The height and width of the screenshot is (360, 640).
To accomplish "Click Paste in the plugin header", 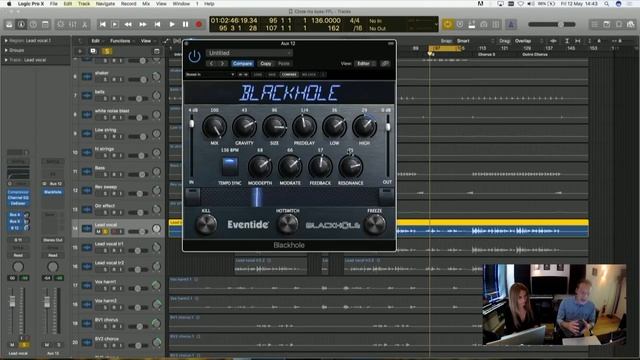I will [284, 64].
